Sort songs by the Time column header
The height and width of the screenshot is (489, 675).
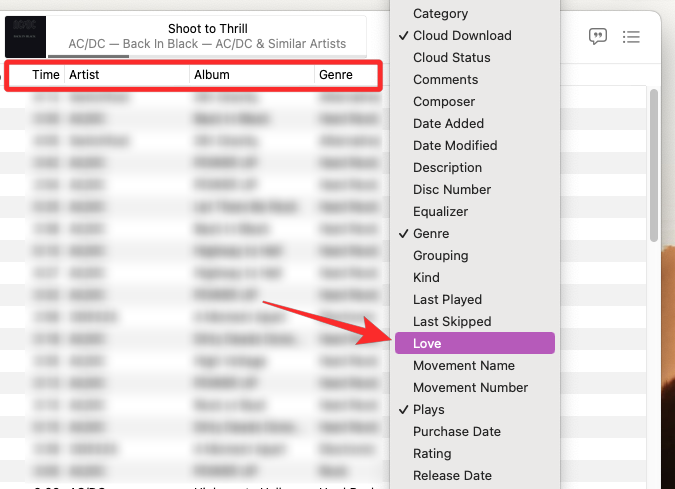[45, 75]
